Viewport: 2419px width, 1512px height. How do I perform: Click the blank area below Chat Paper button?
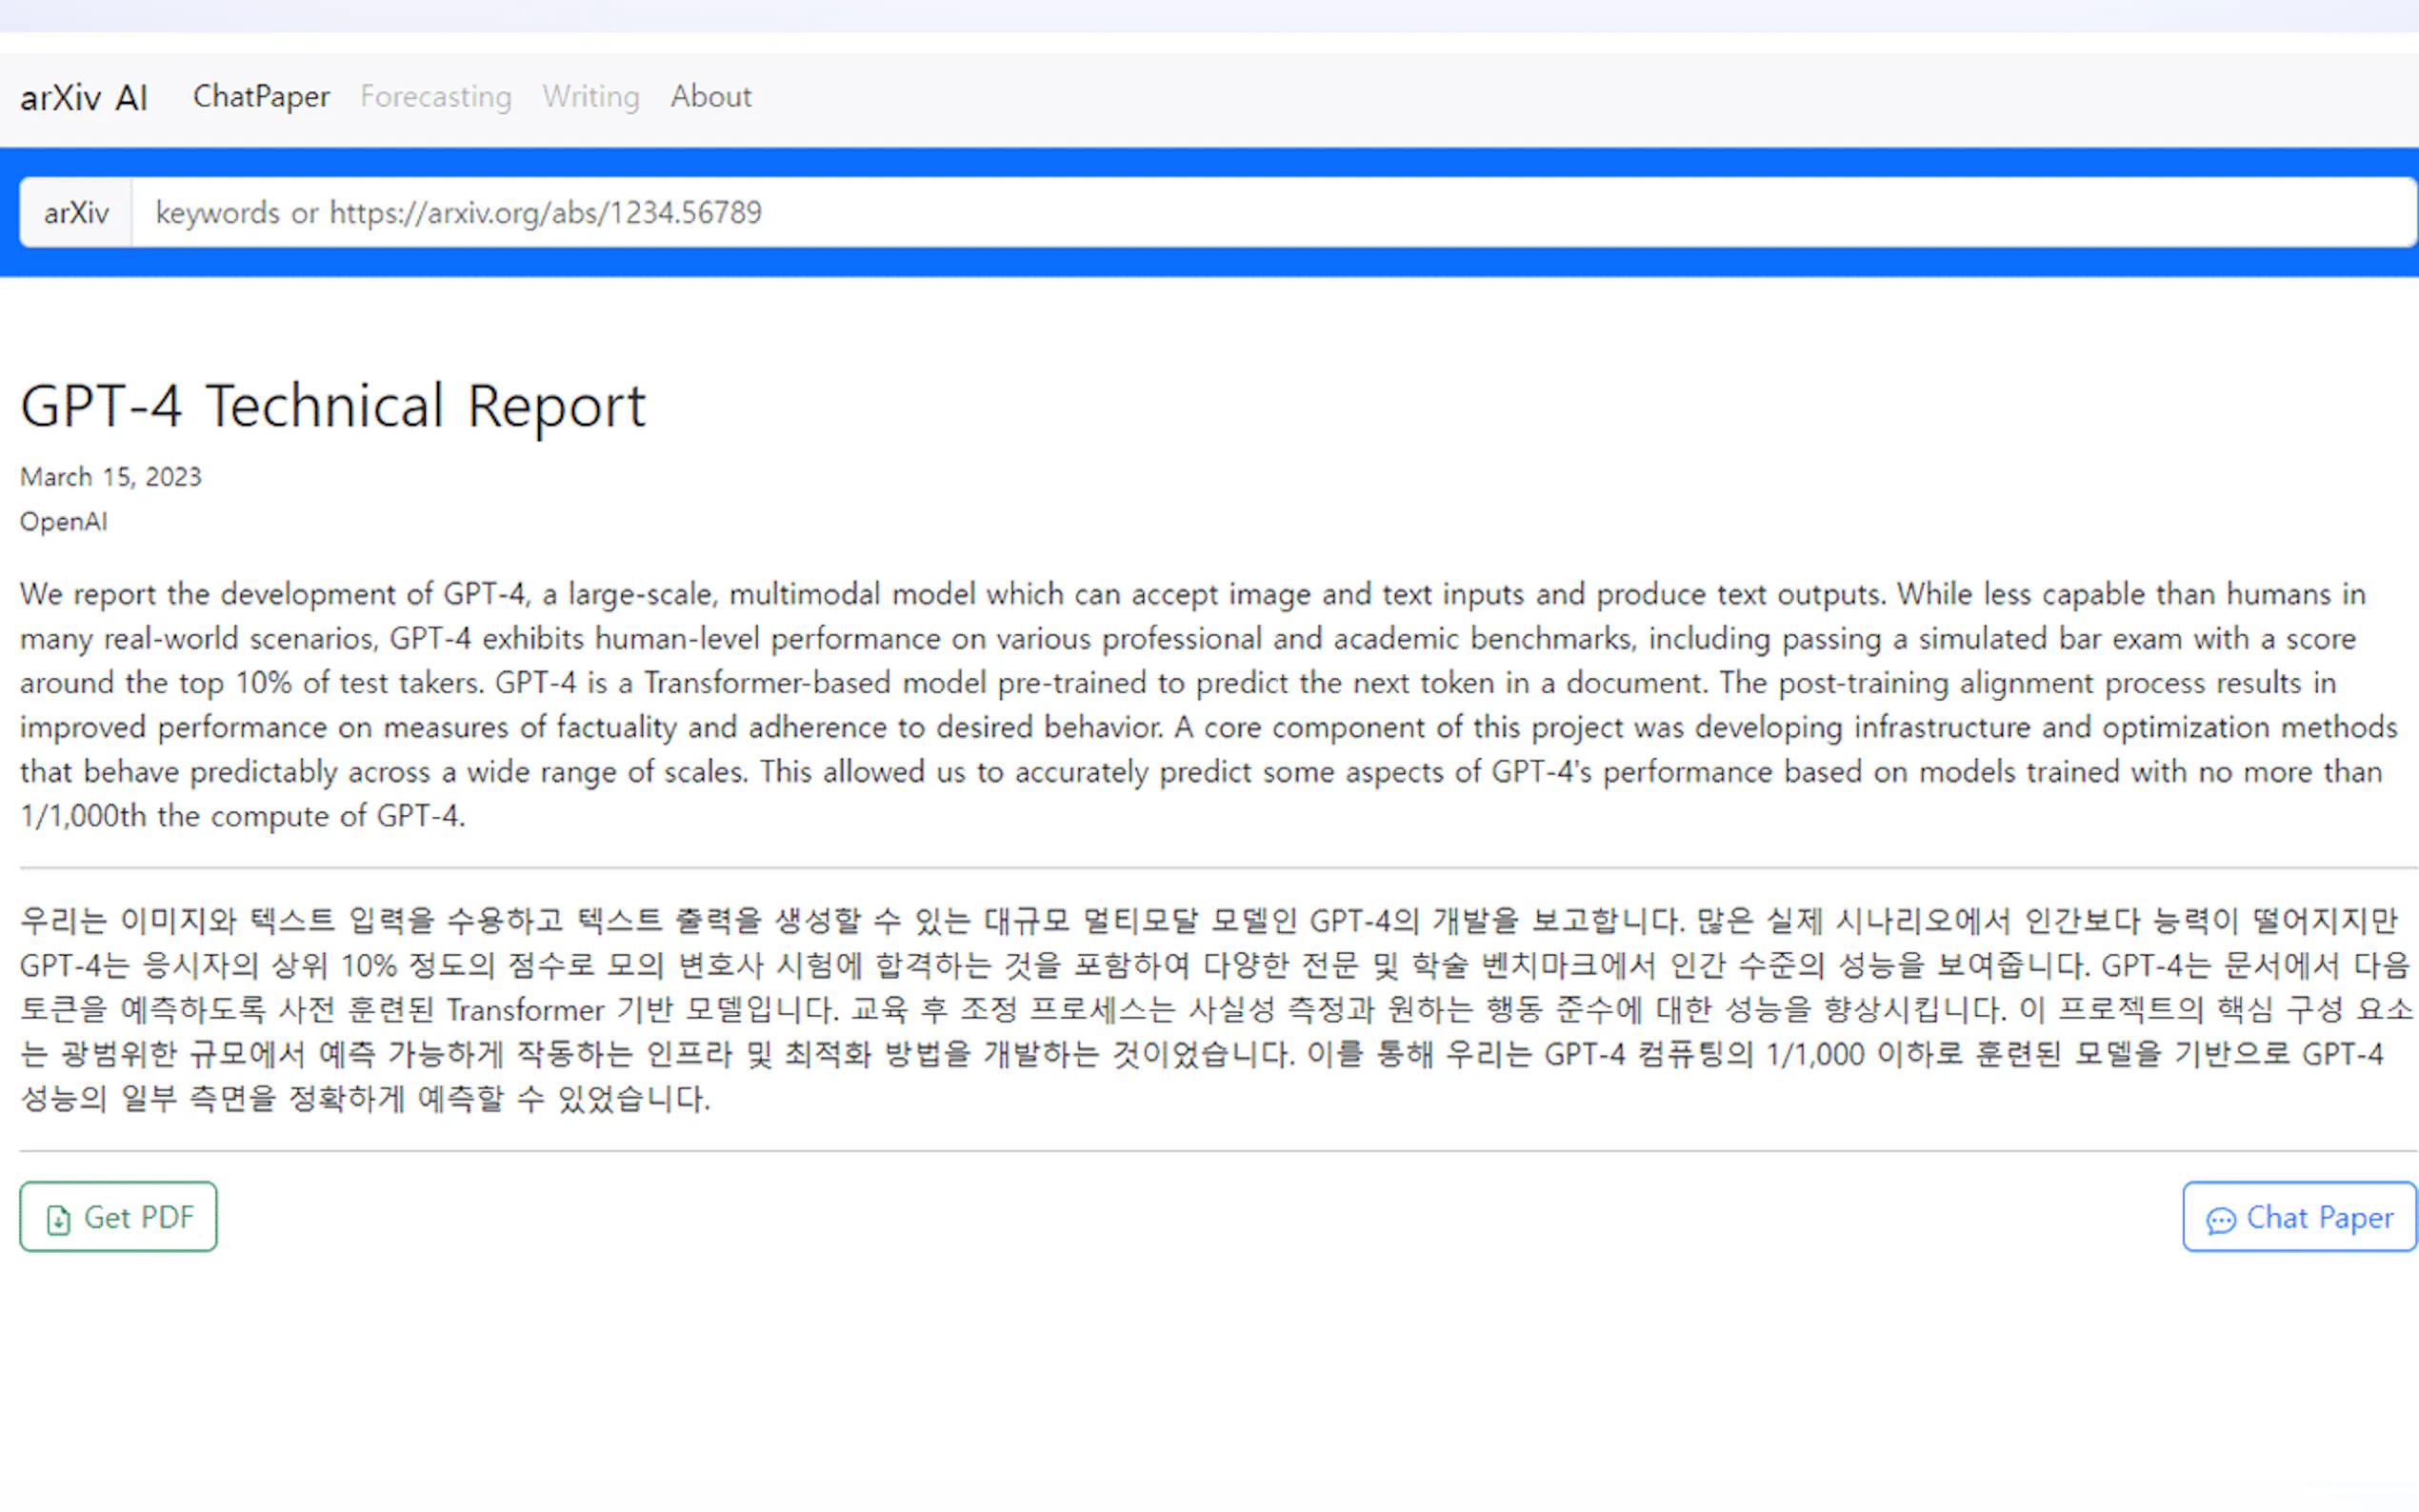pos(2298,1380)
